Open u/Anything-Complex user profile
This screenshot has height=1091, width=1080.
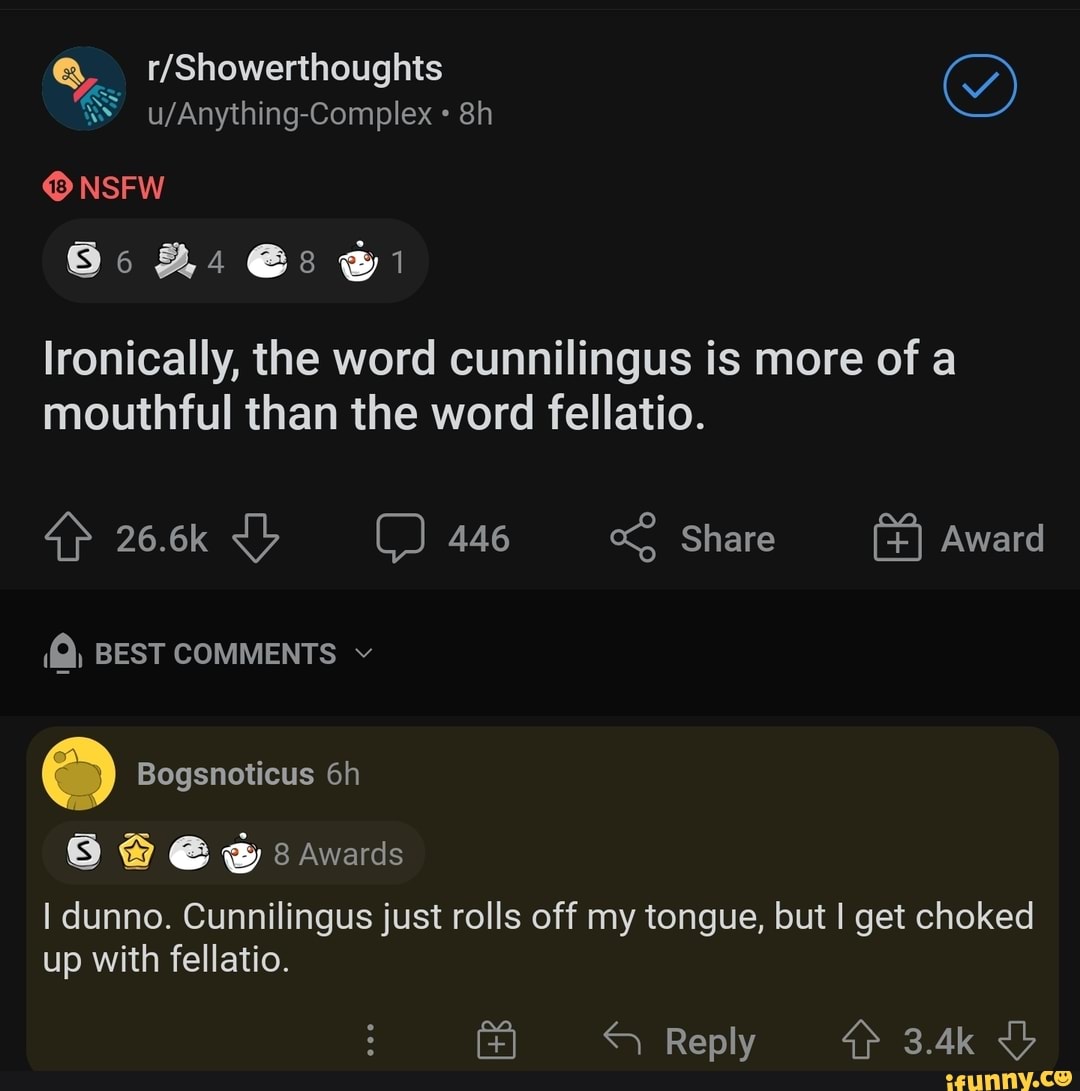[x=290, y=114]
